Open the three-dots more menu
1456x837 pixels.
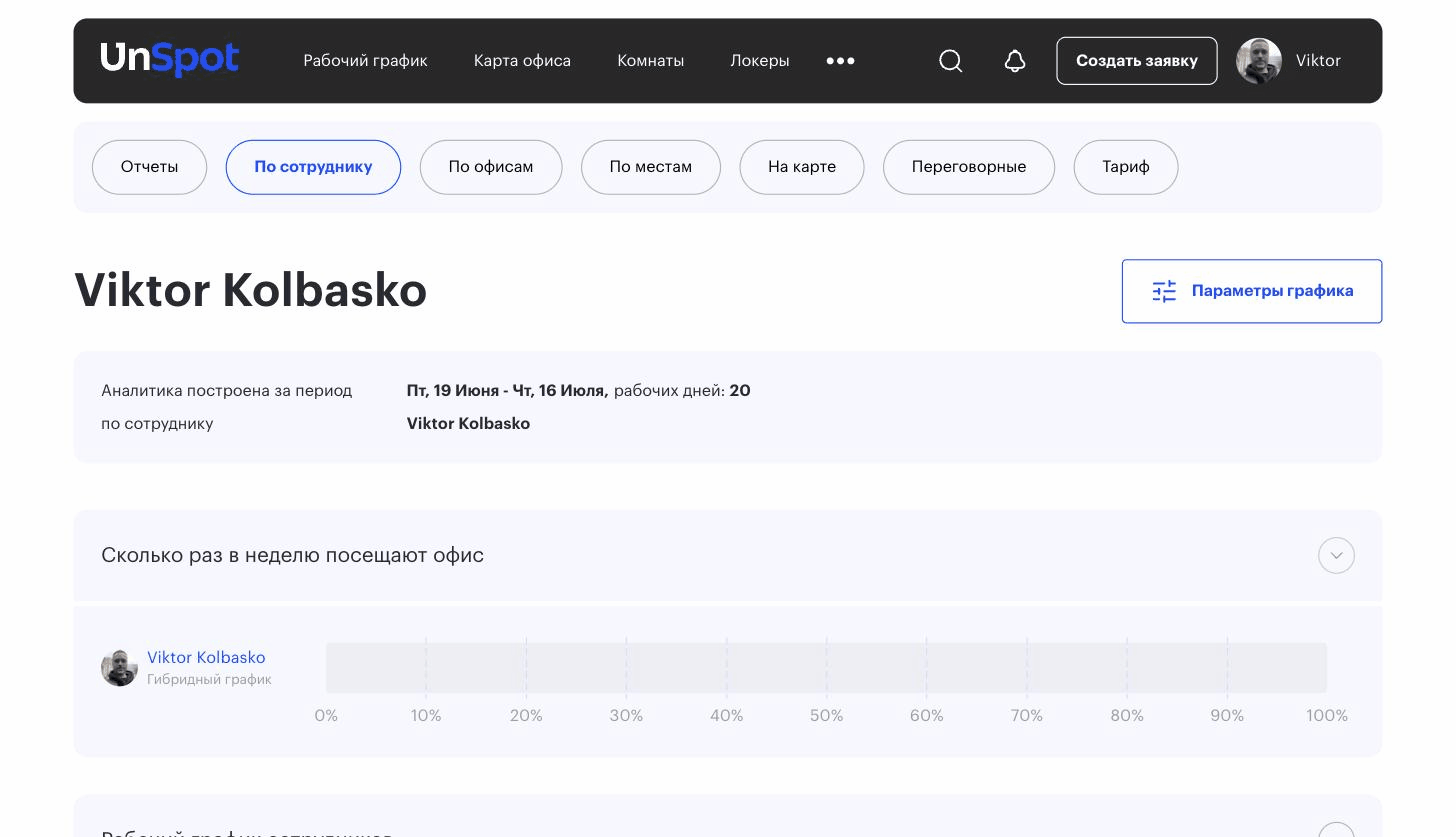pyautogui.click(x=841, y=61)
